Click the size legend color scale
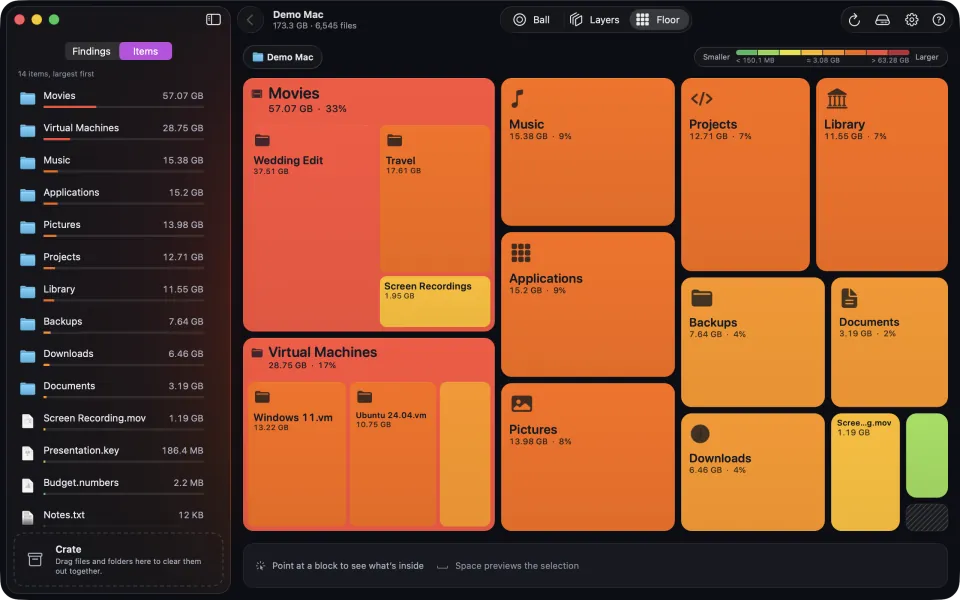Screen dimensions: 960x600 point(822,53)
